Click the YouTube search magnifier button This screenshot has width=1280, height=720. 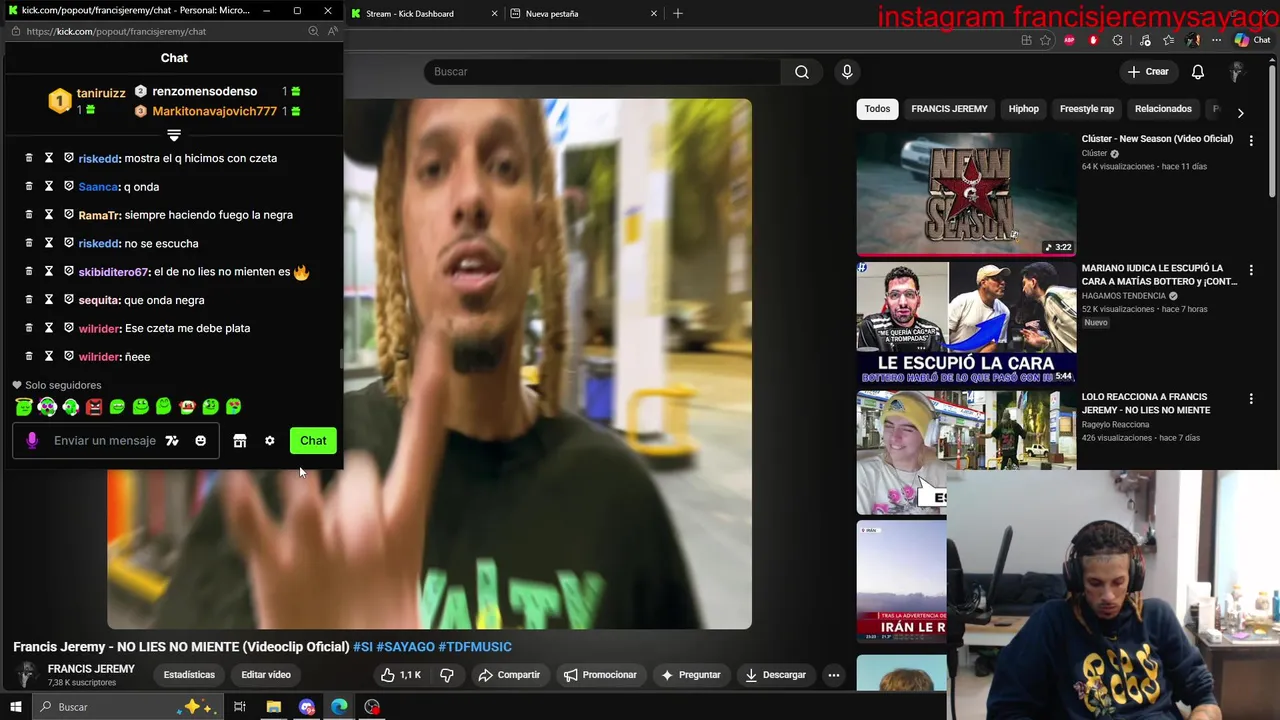[802, 72]
